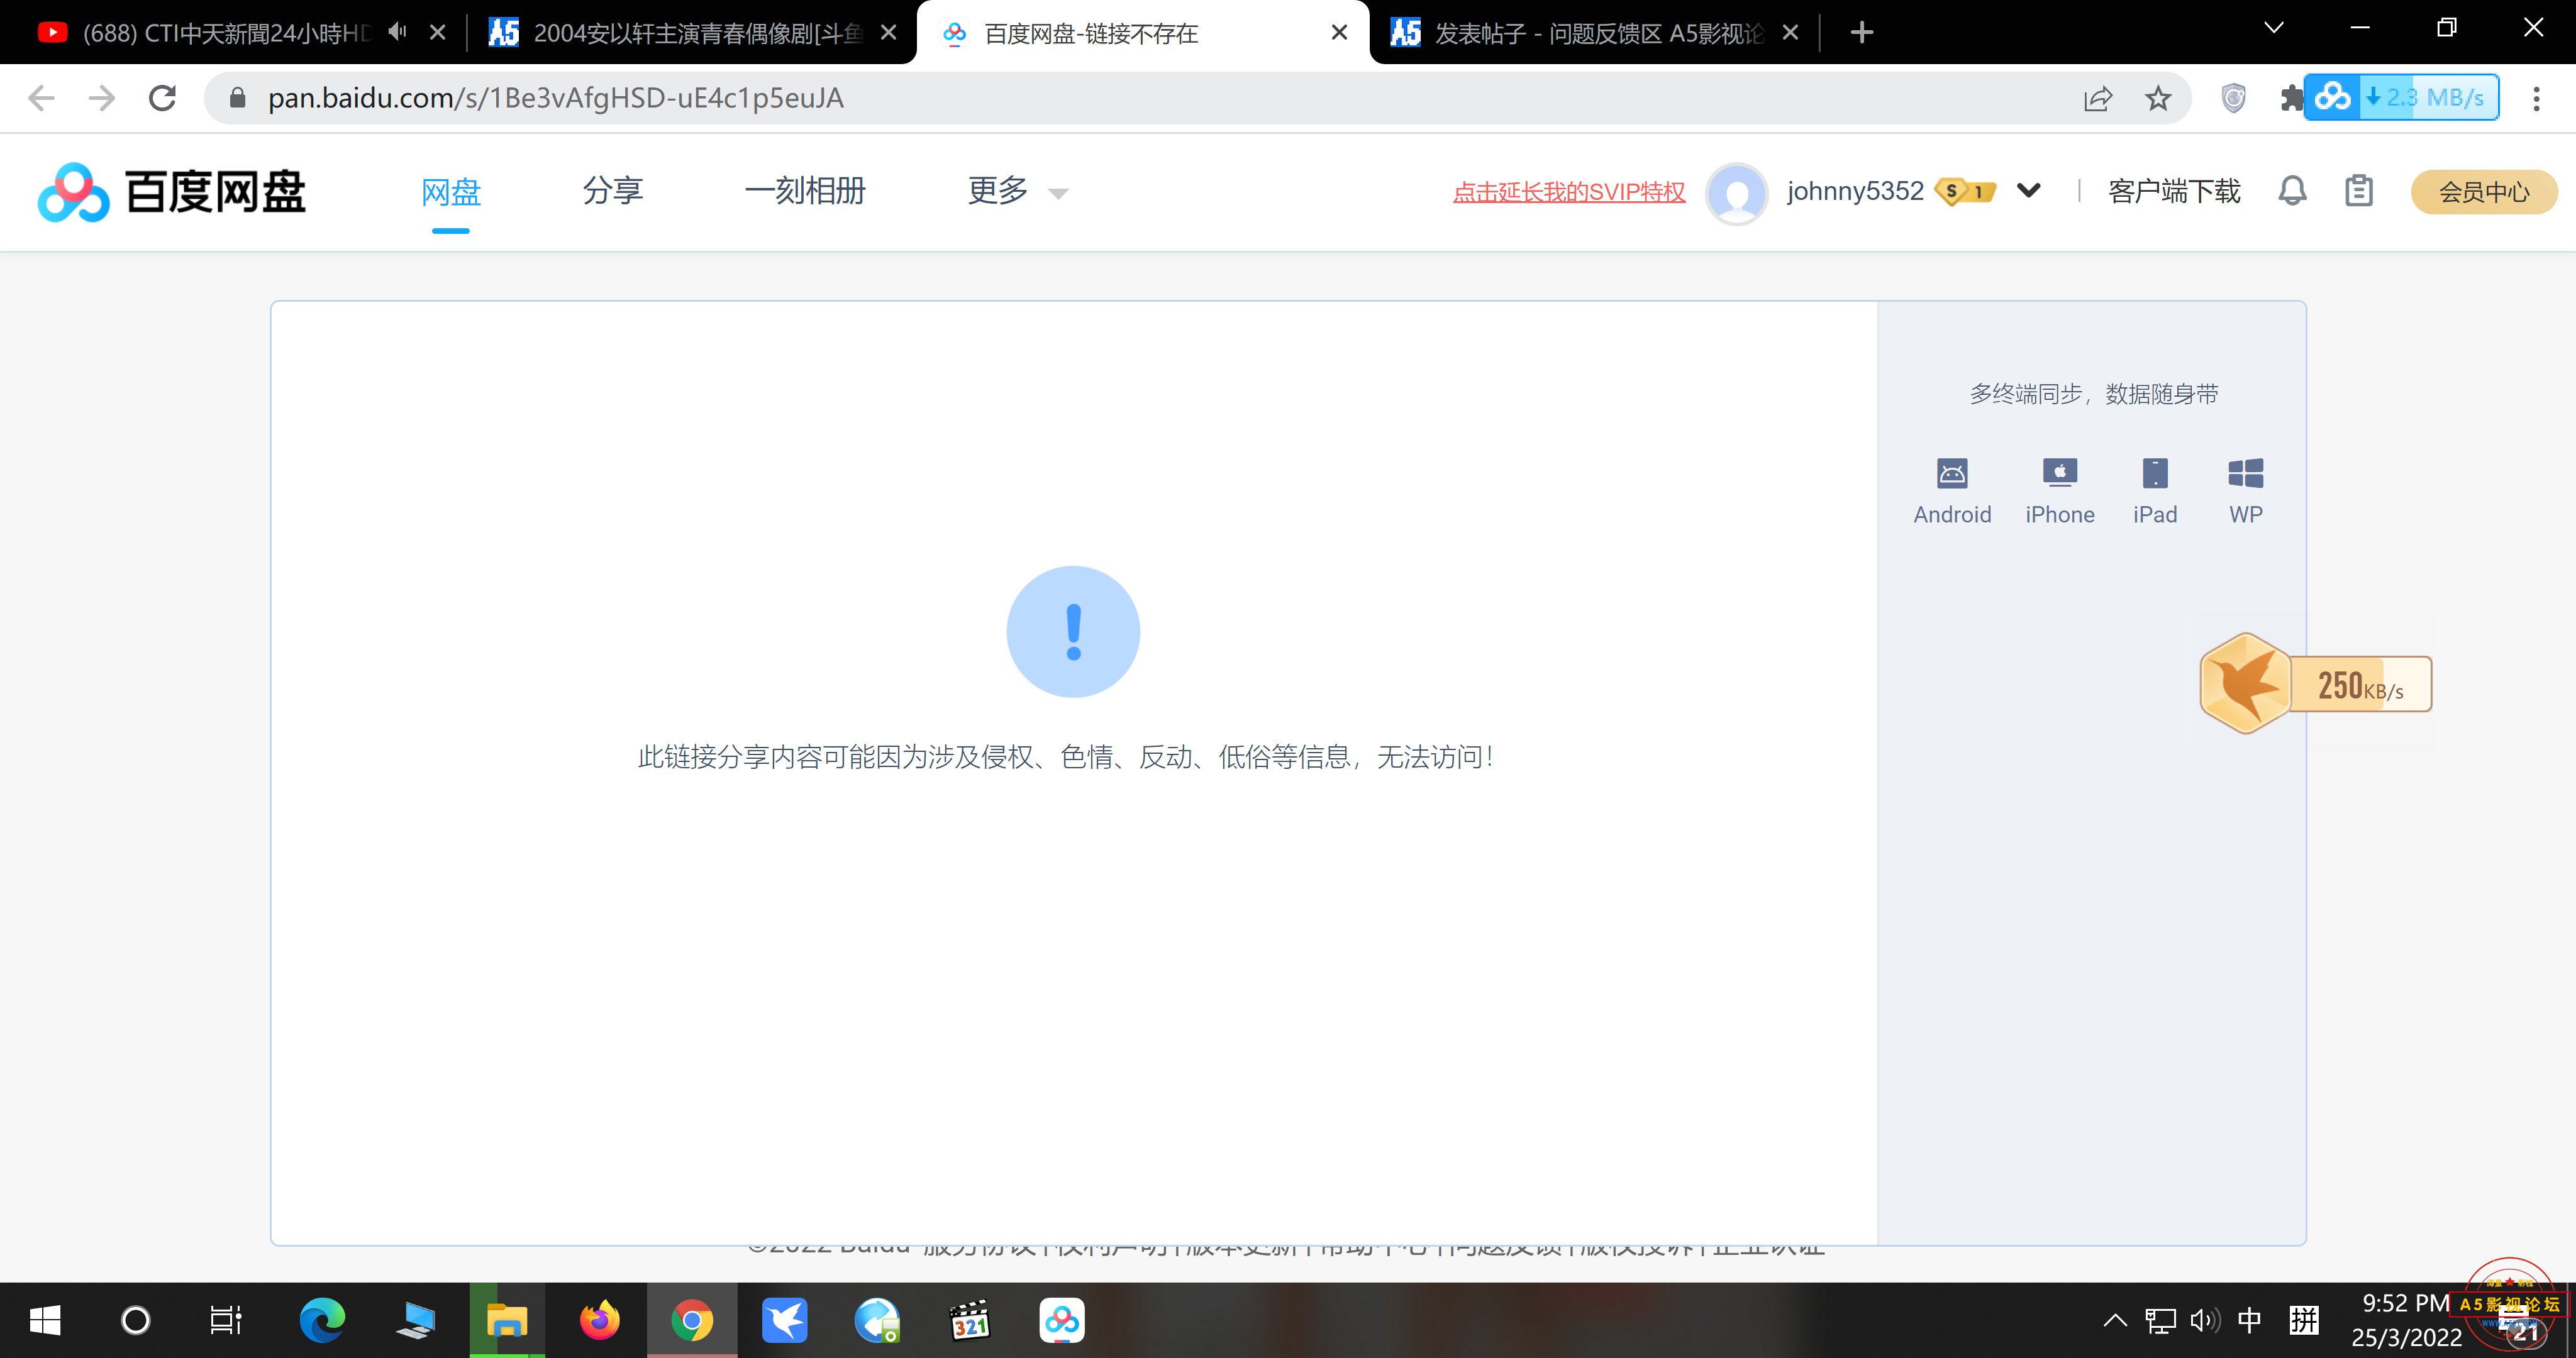The image size is (2576, 1358).
Task: Open Media Player Classic 321 icon
Action: pos(970,1320)
